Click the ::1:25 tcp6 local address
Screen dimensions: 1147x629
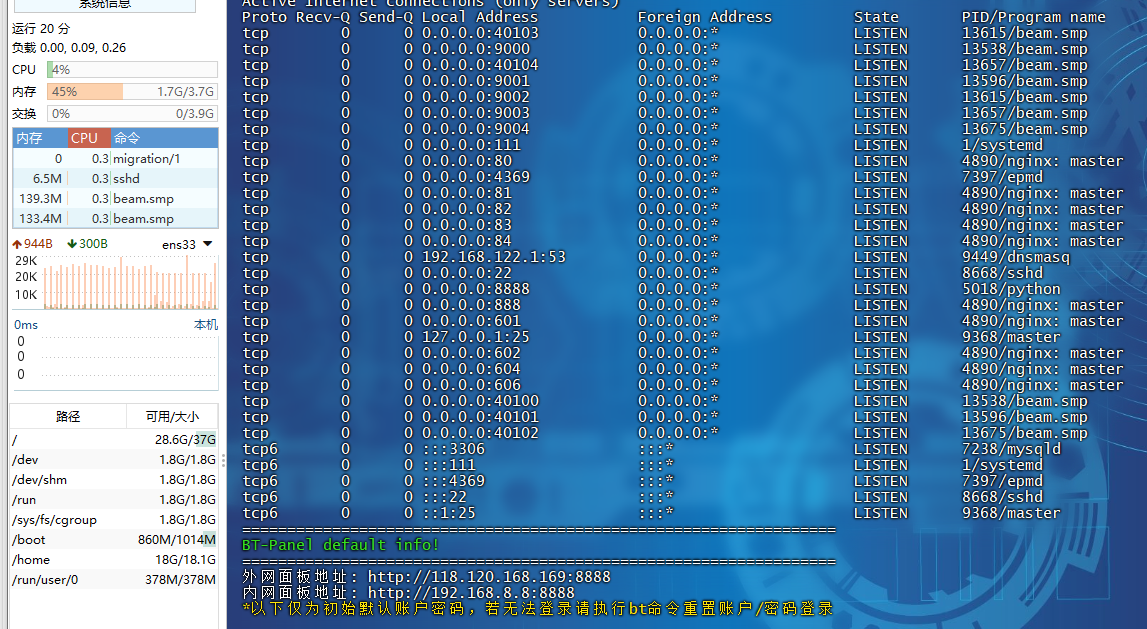[x=449, y=513]
